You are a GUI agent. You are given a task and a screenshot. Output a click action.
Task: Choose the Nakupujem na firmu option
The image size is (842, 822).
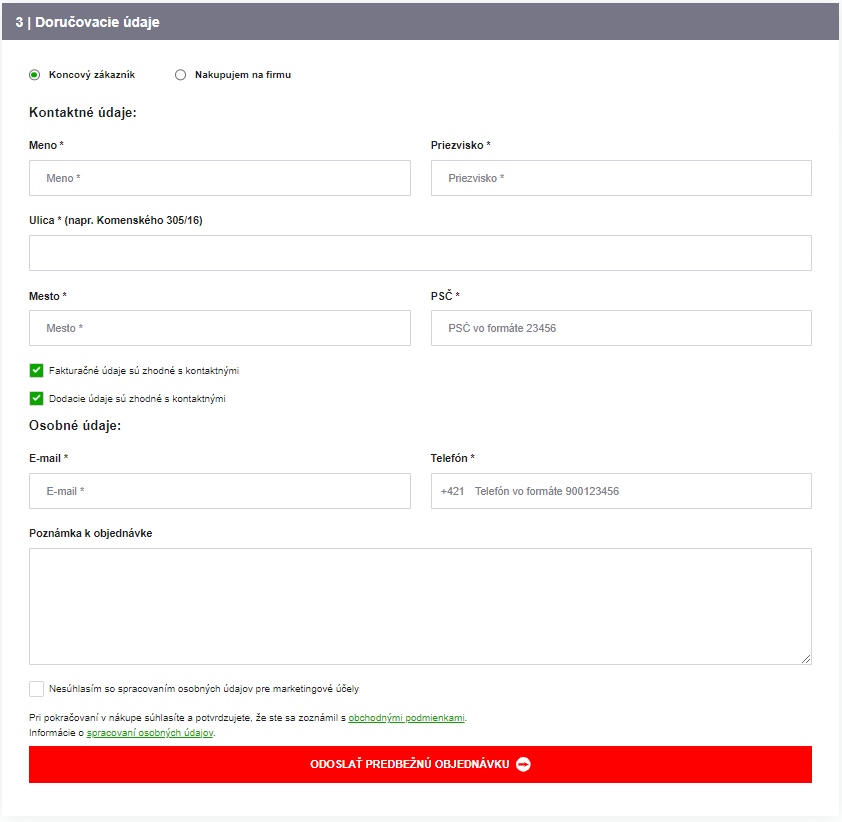[181, 74]
